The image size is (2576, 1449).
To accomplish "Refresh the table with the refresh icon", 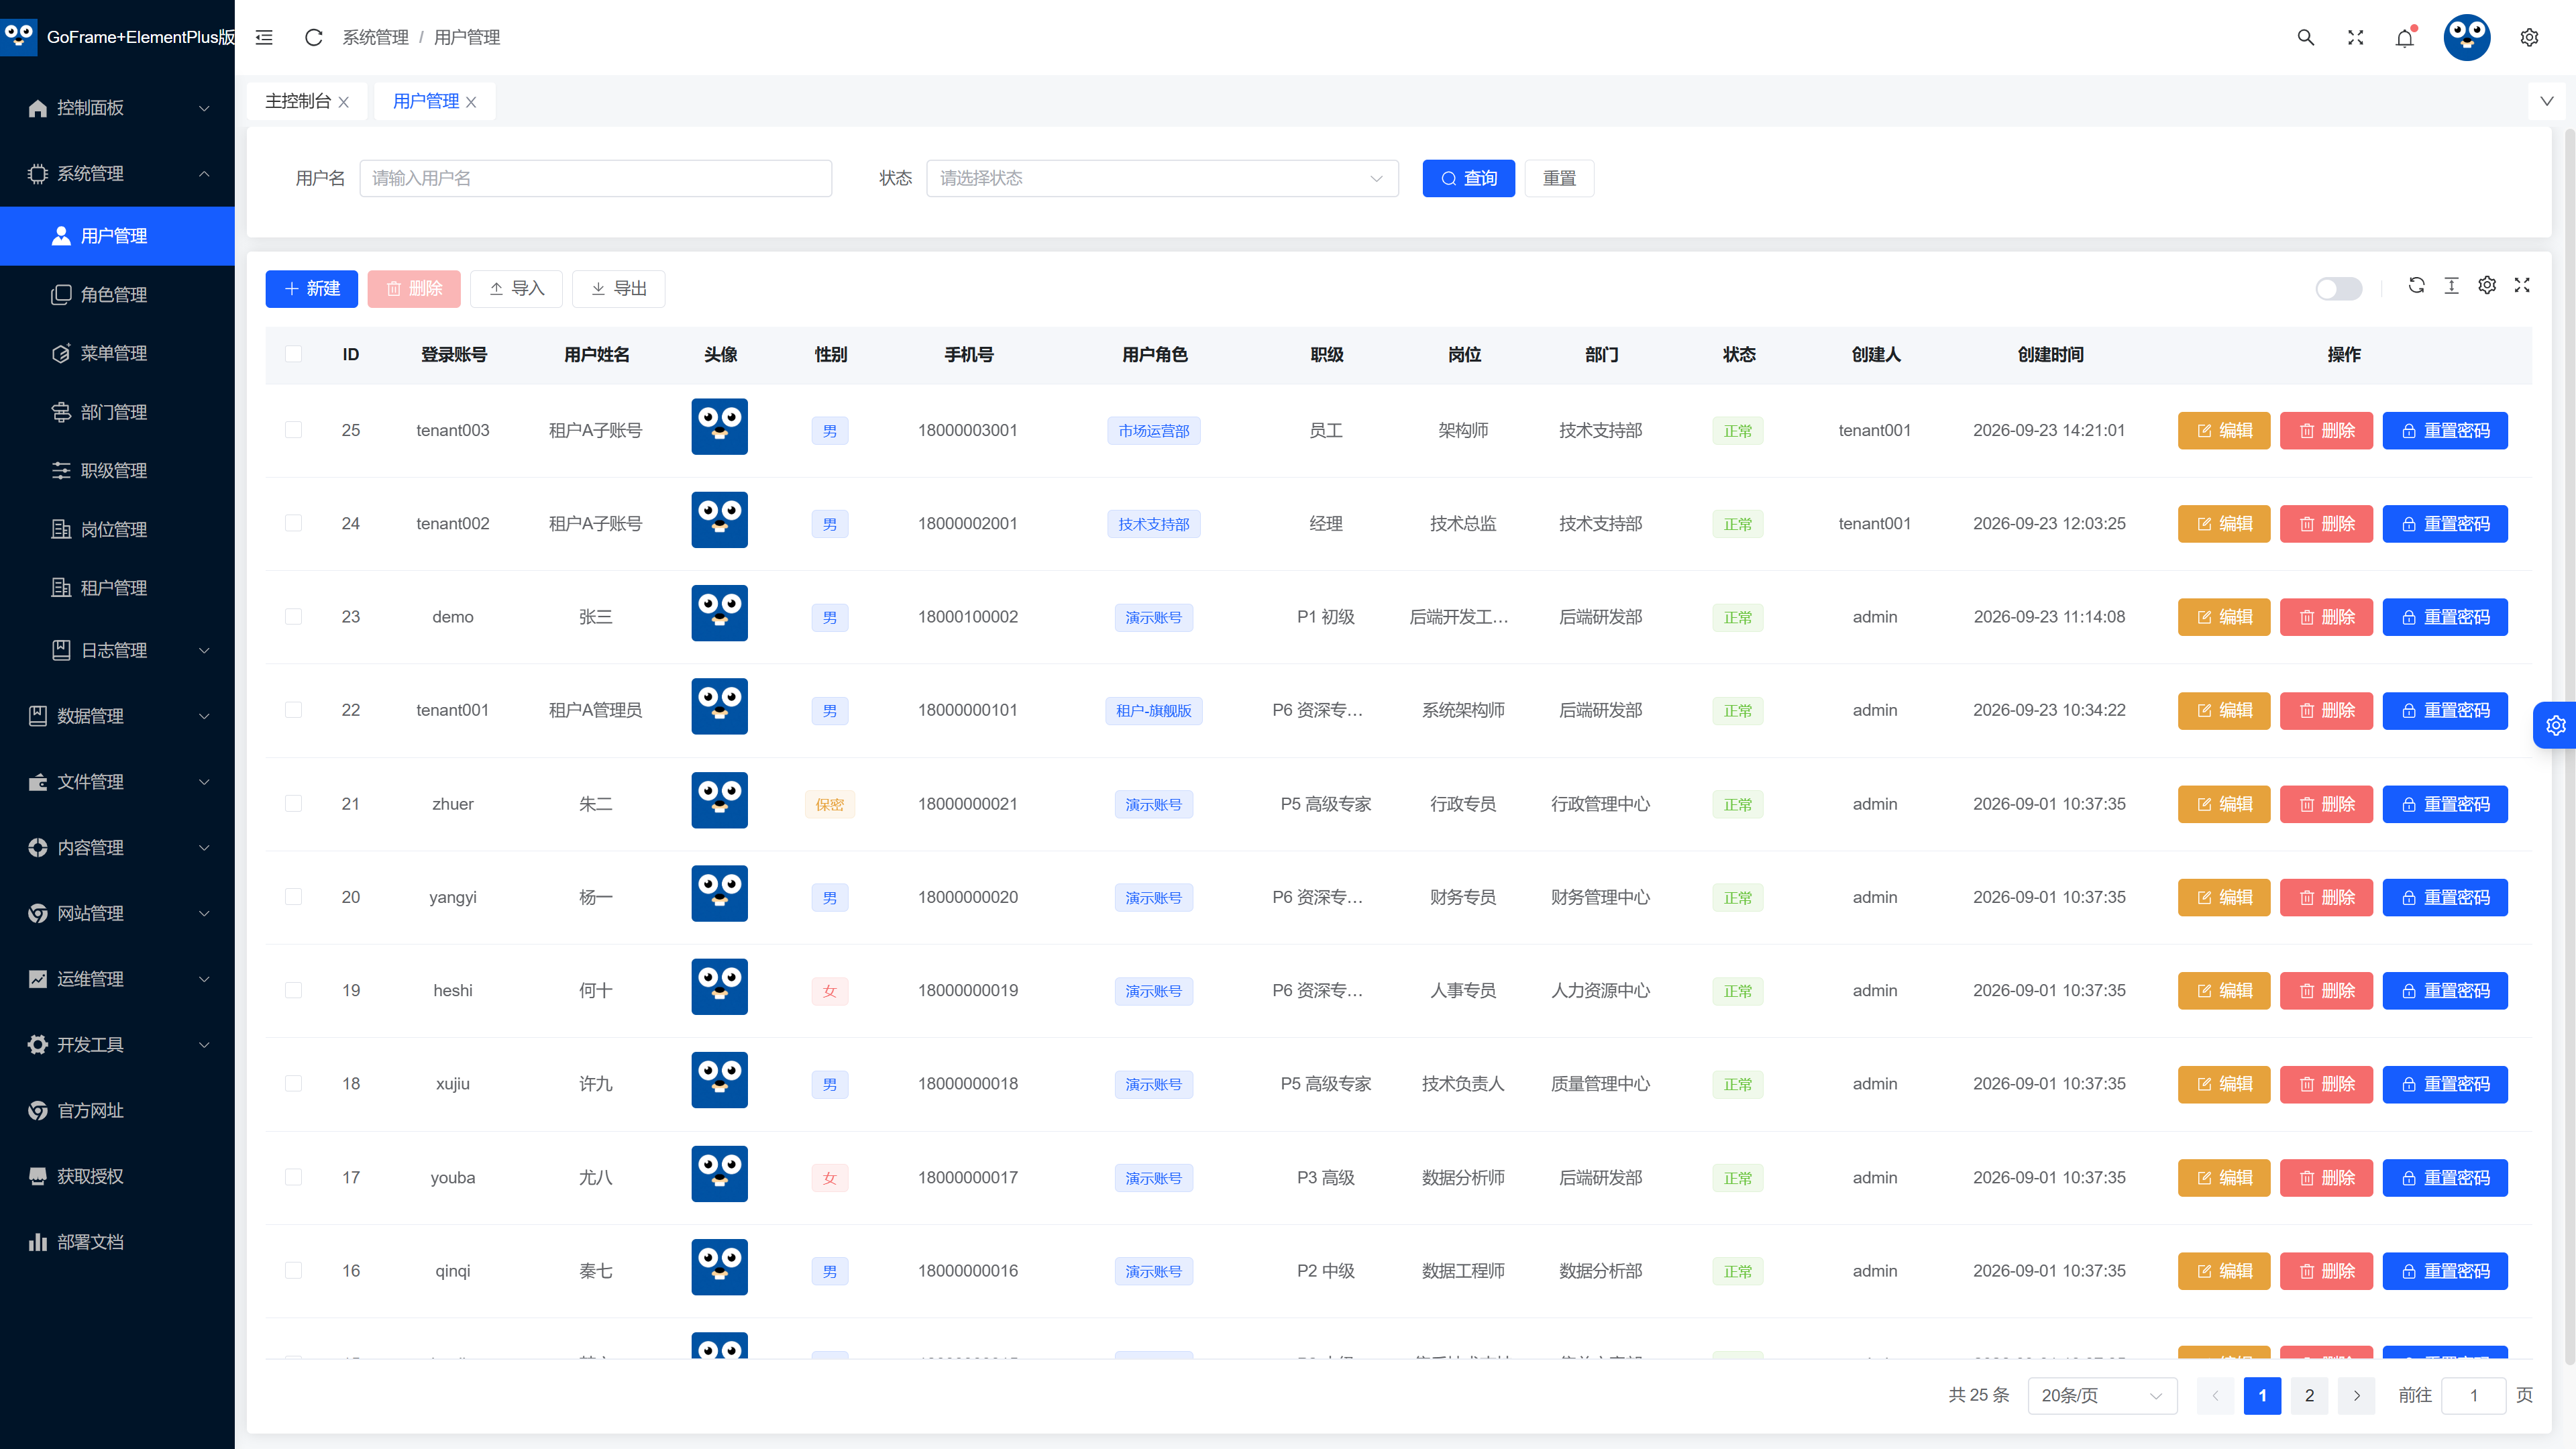I will 2416,285.
